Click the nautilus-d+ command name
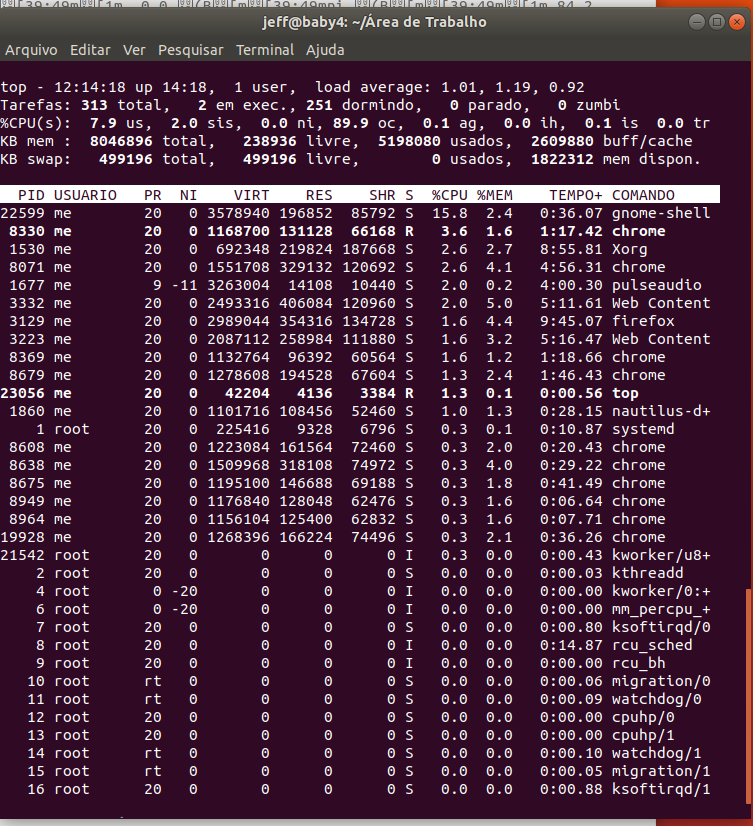753x826 pixels. (x=661, y=411)
